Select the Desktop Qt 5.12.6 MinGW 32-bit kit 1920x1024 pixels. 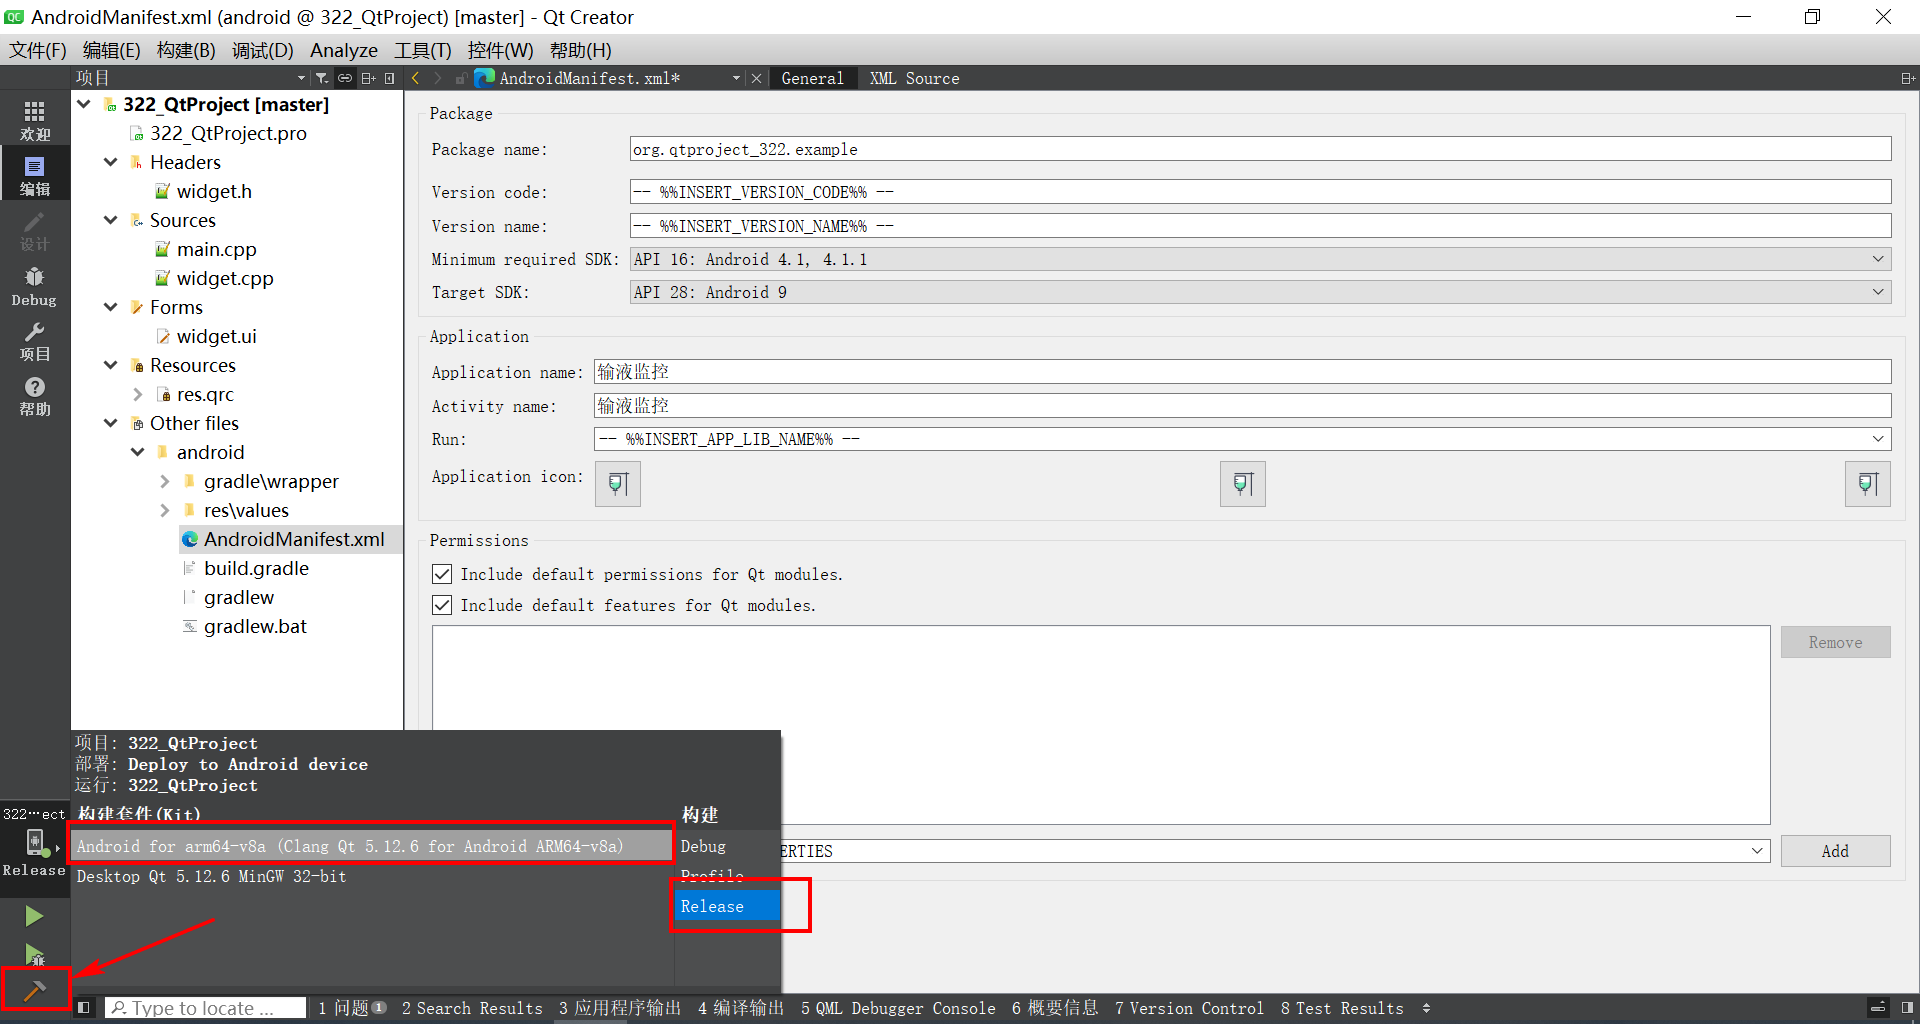point(372,876)
